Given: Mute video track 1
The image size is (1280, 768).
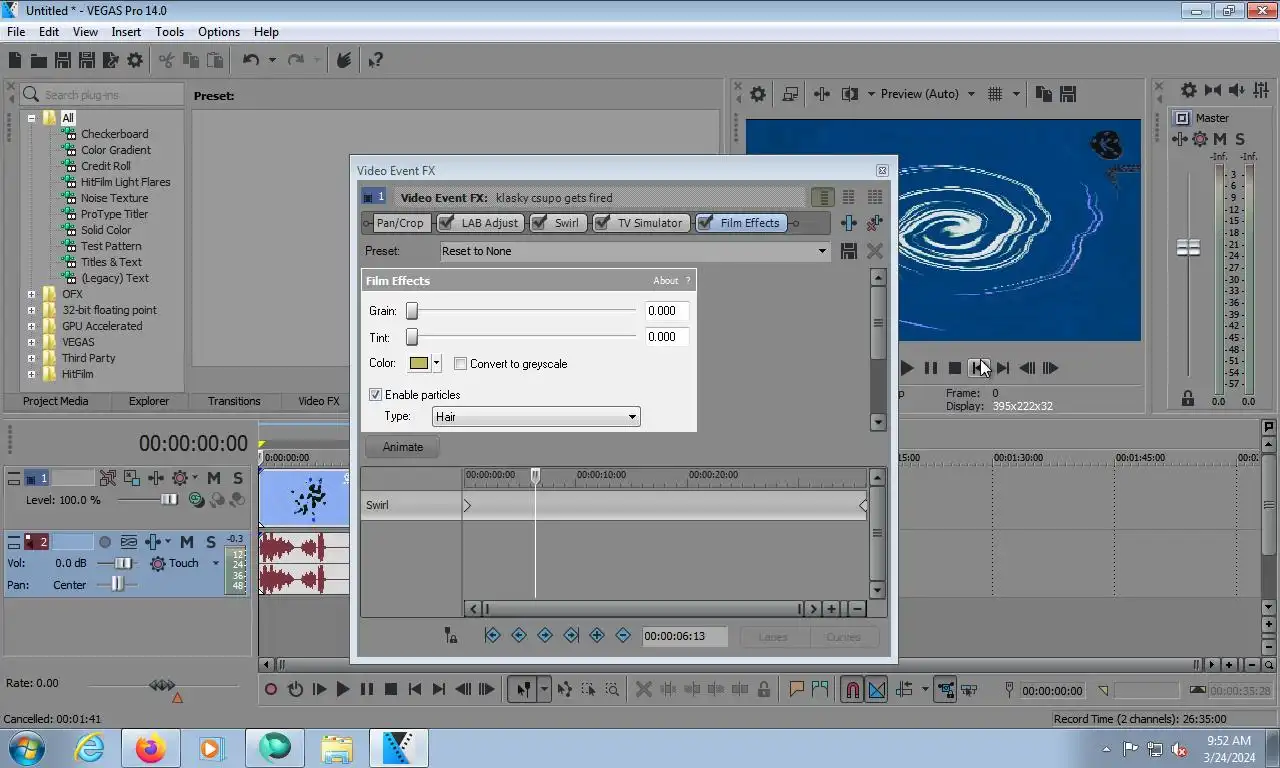Looking at the screenshot, I should (214, 479).
